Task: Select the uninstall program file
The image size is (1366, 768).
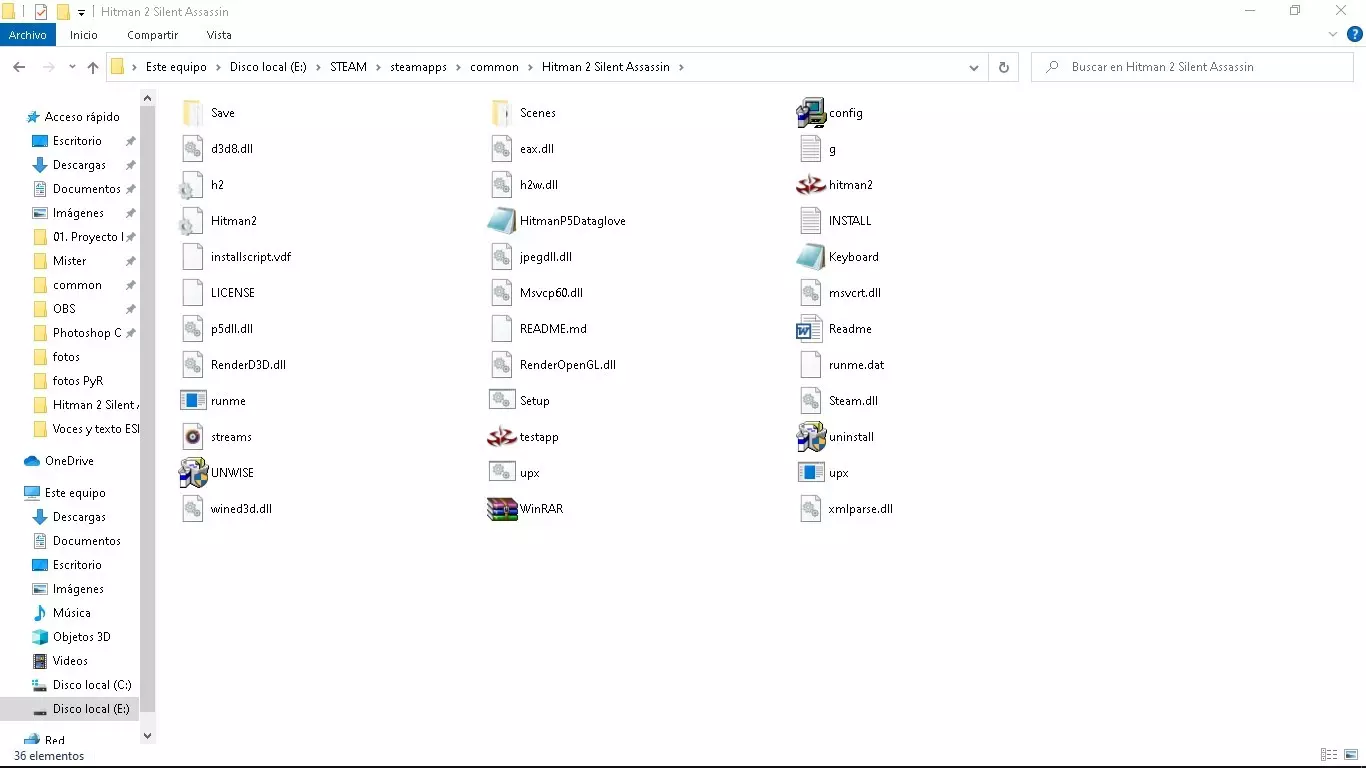Action: click(x=836, y=437)
